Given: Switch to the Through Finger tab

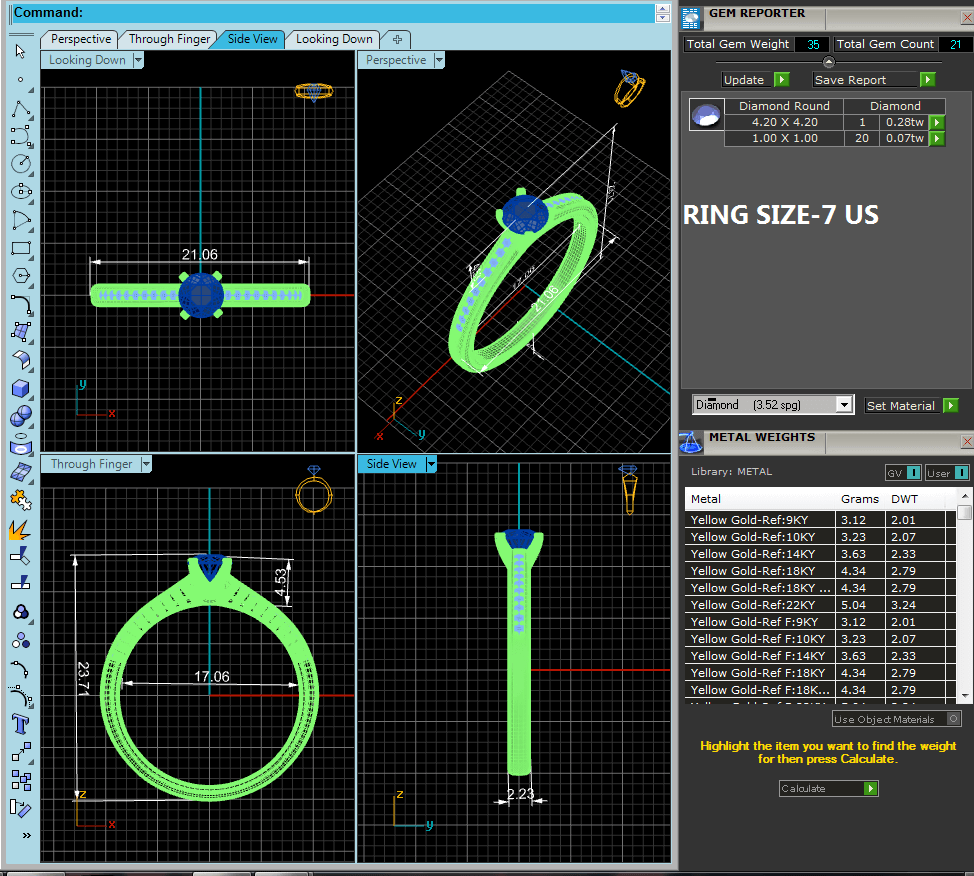Looking at the screenshot, I should point(169,39).
